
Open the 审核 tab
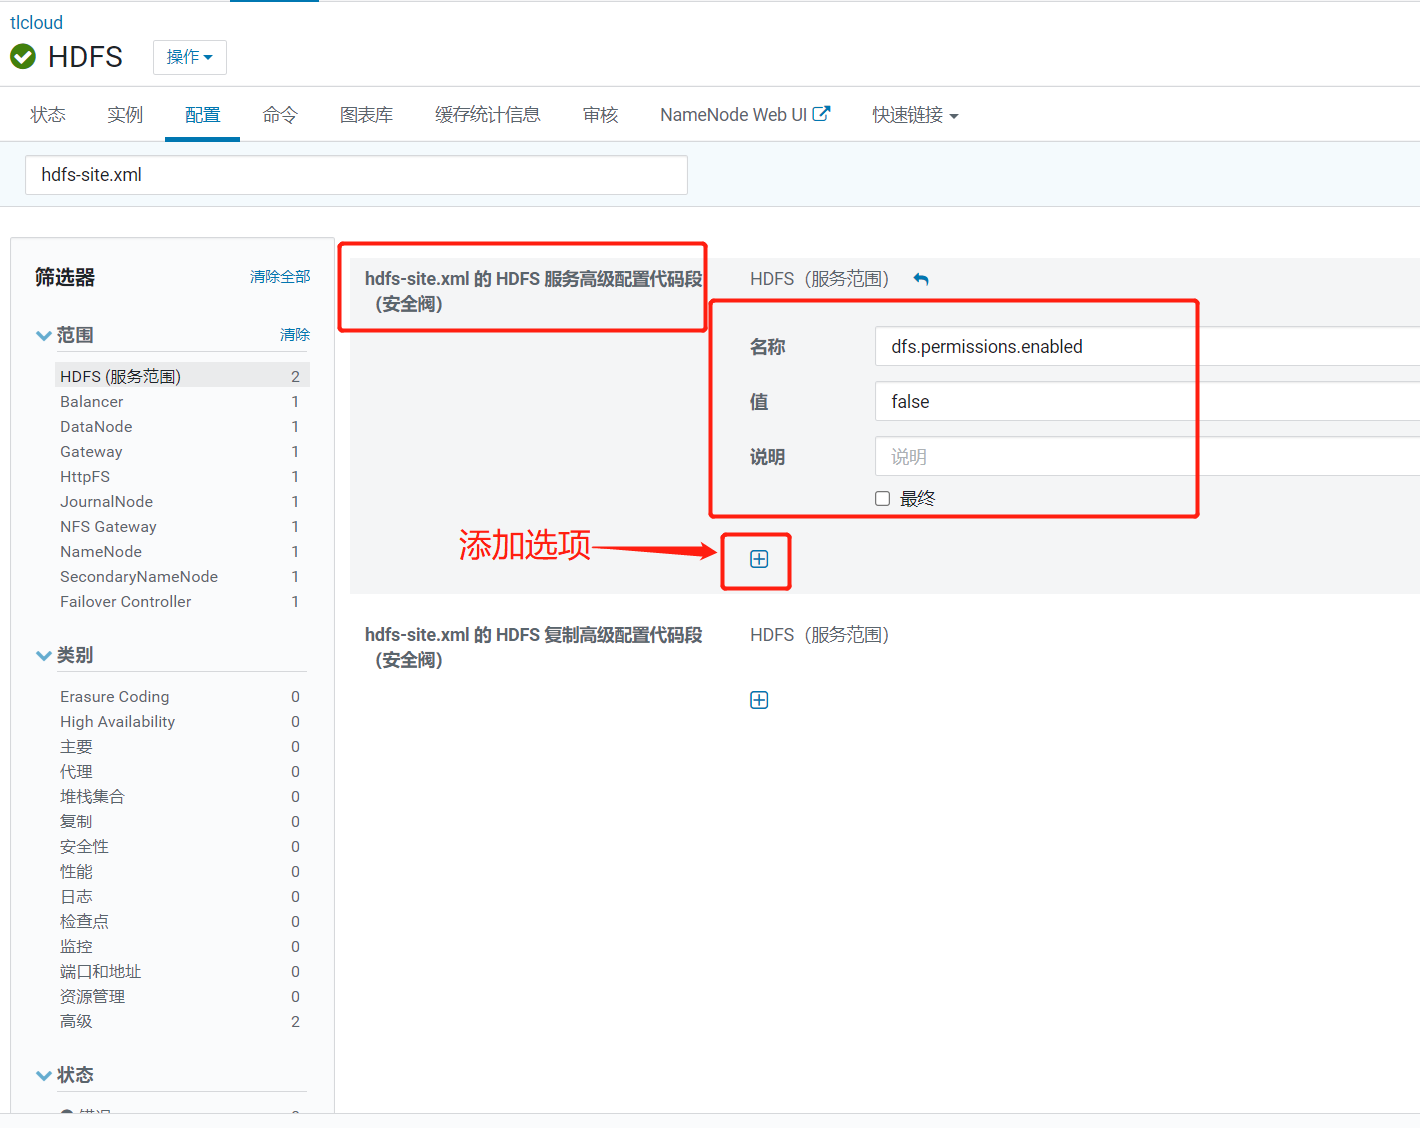599,114
